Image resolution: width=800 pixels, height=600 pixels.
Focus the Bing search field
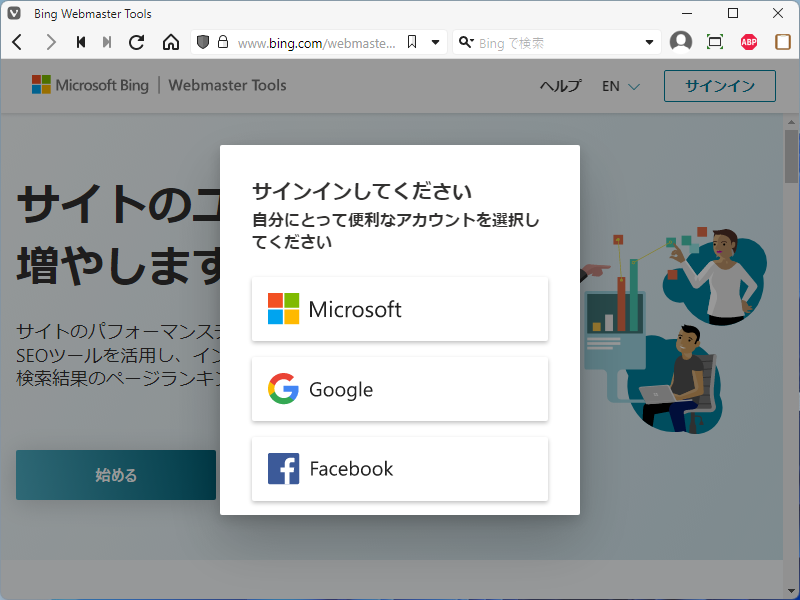pyautogui.click(x=559, y=42)
